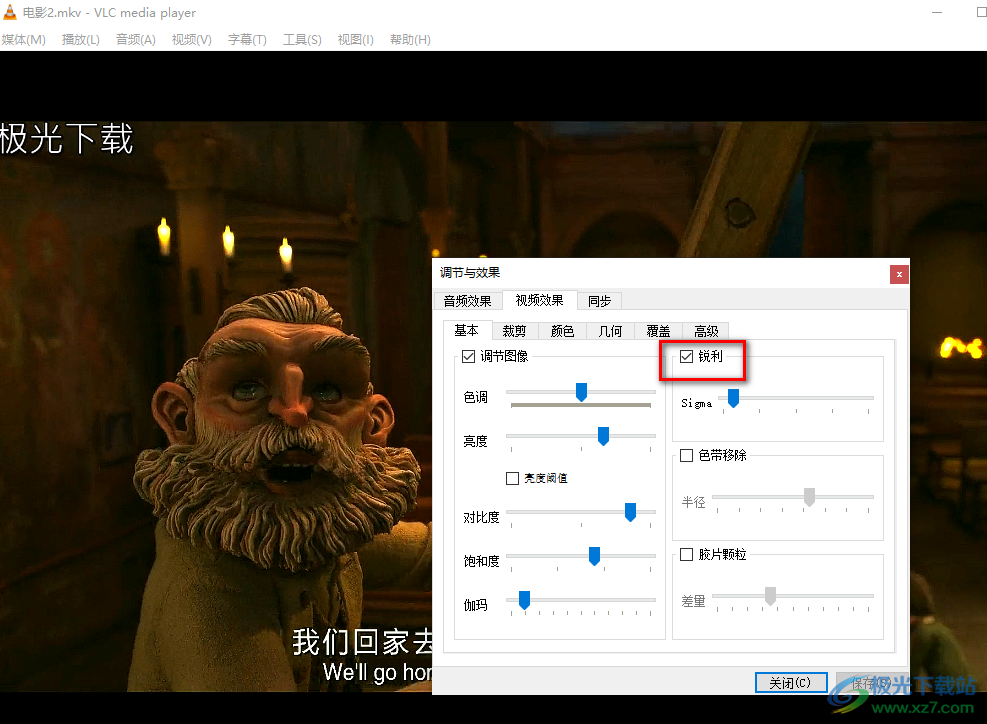Select the 基本 sub-tab

pos(466,331)
